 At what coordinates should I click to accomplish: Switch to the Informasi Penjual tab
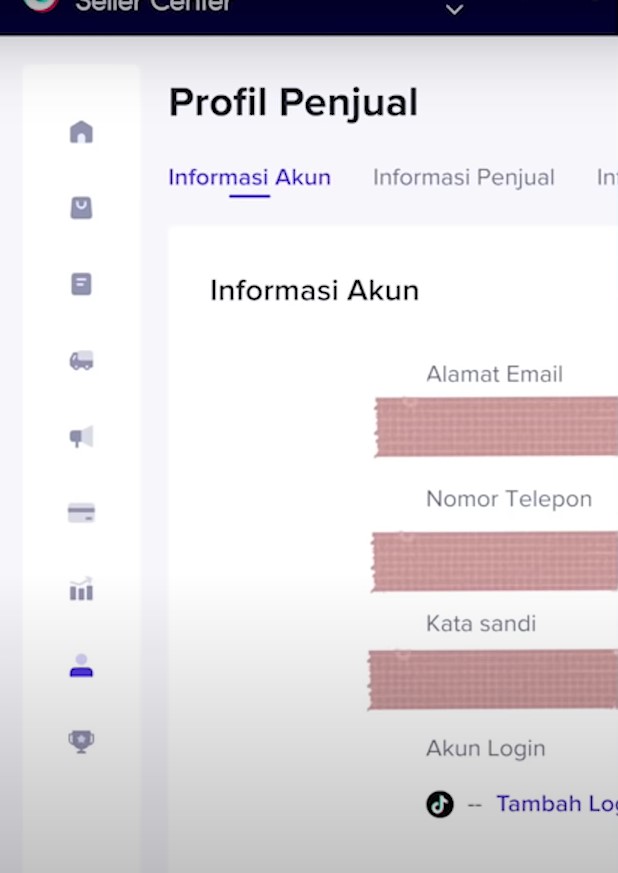point(463,178)
